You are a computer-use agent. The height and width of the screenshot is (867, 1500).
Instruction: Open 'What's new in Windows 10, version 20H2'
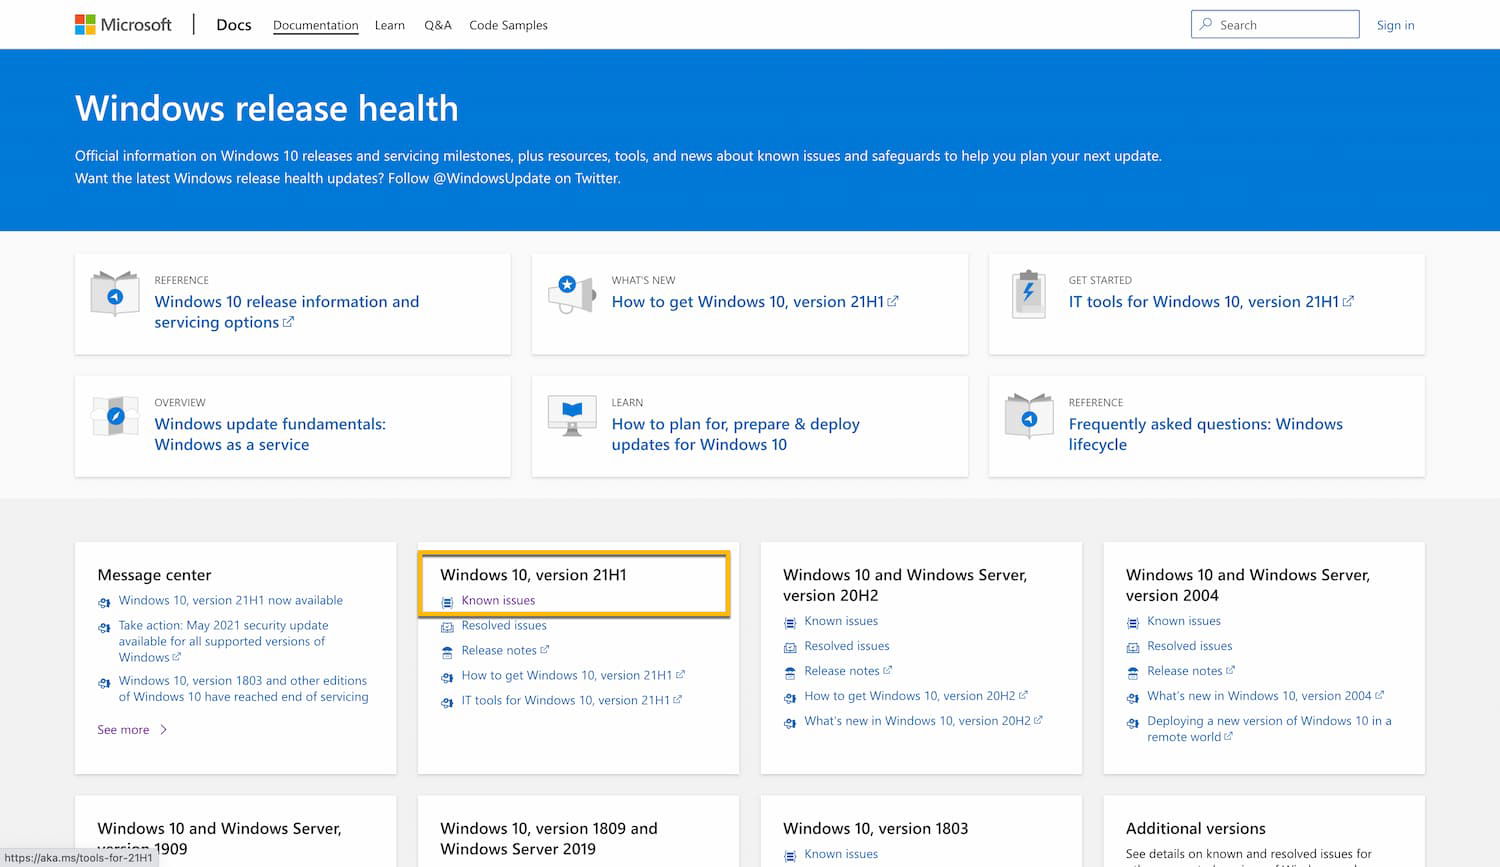[x=923, y=720]
